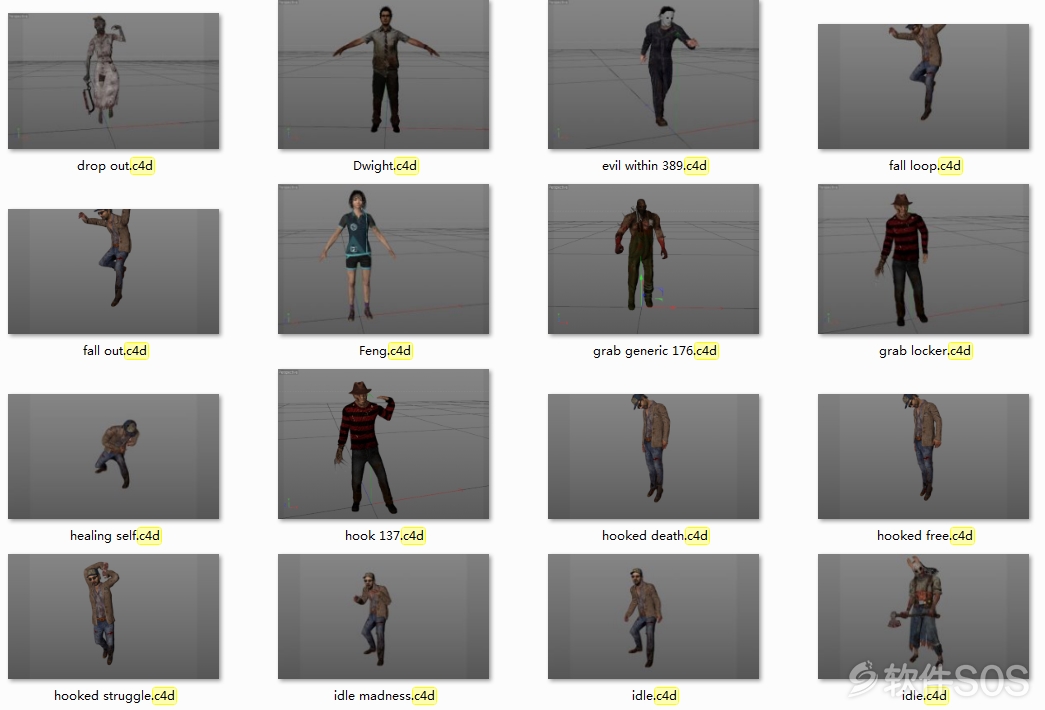Click the file name "hook 137.c4d"
Image resolution: width=1045 pixels, height=710 pixels.
coord(384,535)
